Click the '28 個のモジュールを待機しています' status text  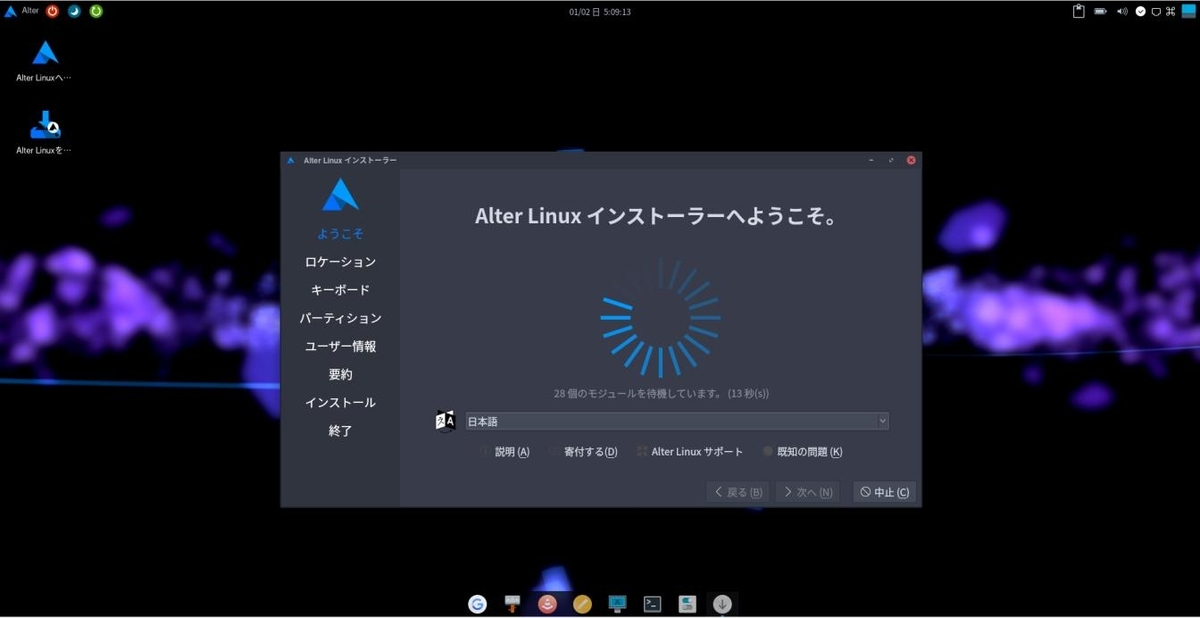[x=661, y=394]
